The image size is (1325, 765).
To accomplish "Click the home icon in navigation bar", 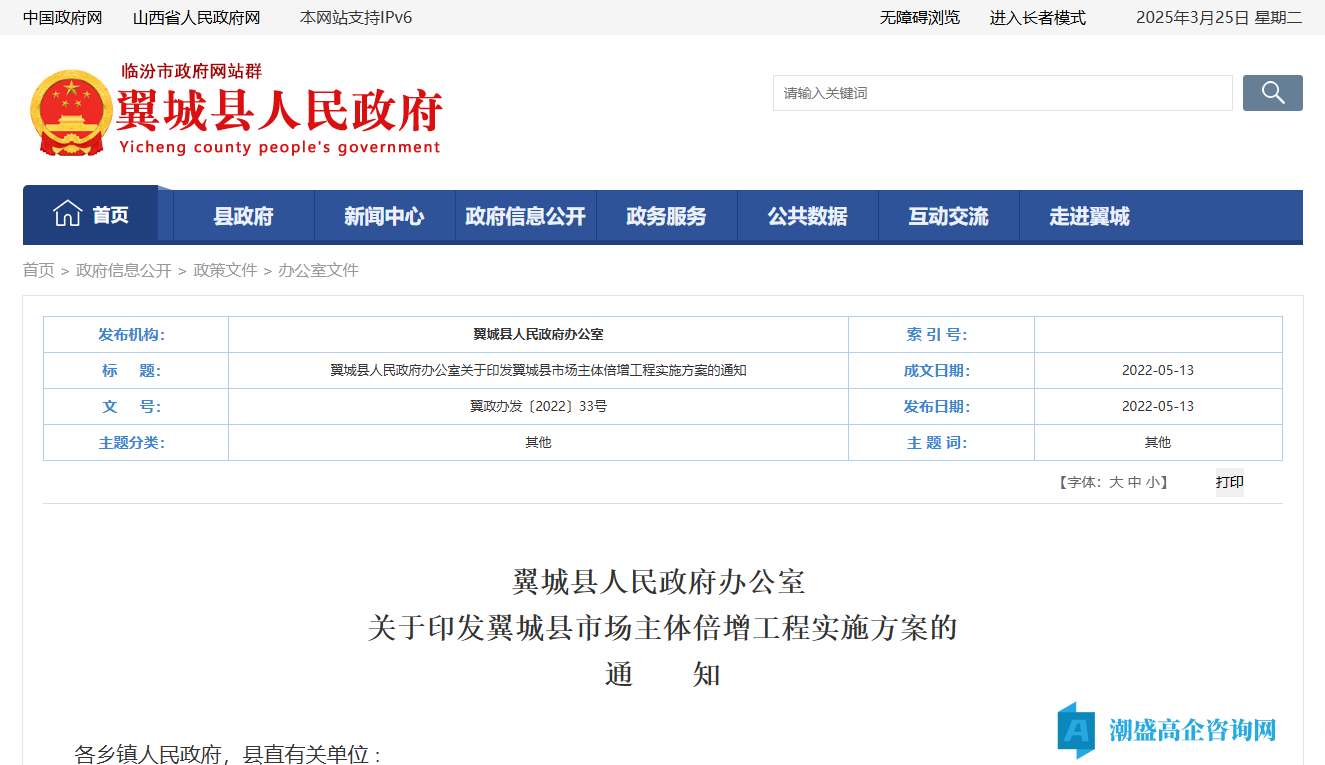I will coord(67,214).
